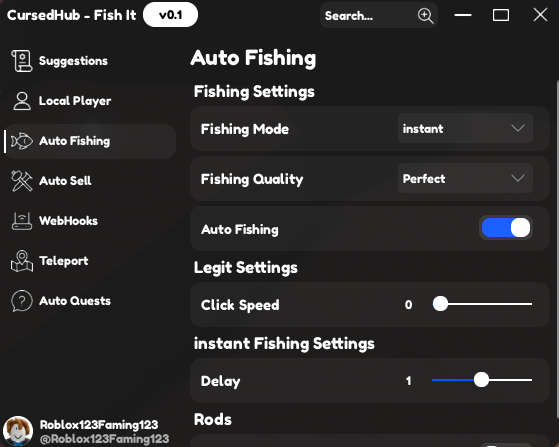Image resolution: width=559 pixels, height=447 pixels.
Task: Open the Auto Quests tab
Action: 90,300
